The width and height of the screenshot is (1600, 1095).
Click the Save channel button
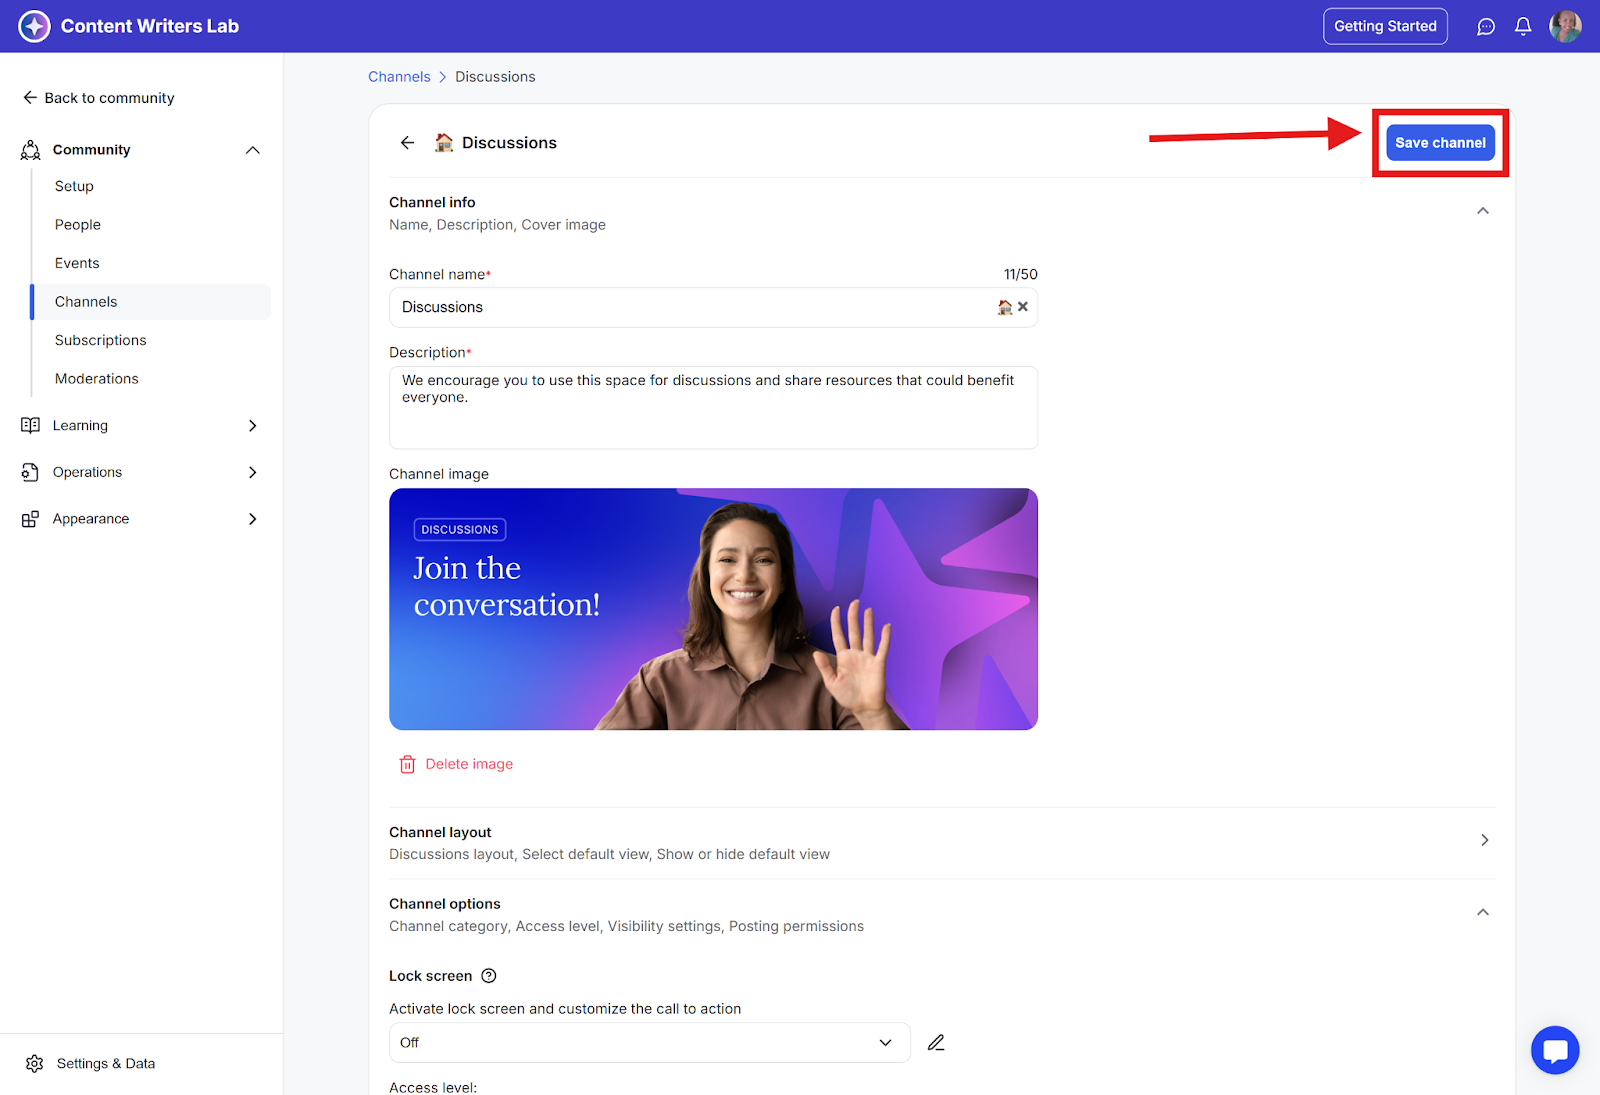coord(1440,143)
